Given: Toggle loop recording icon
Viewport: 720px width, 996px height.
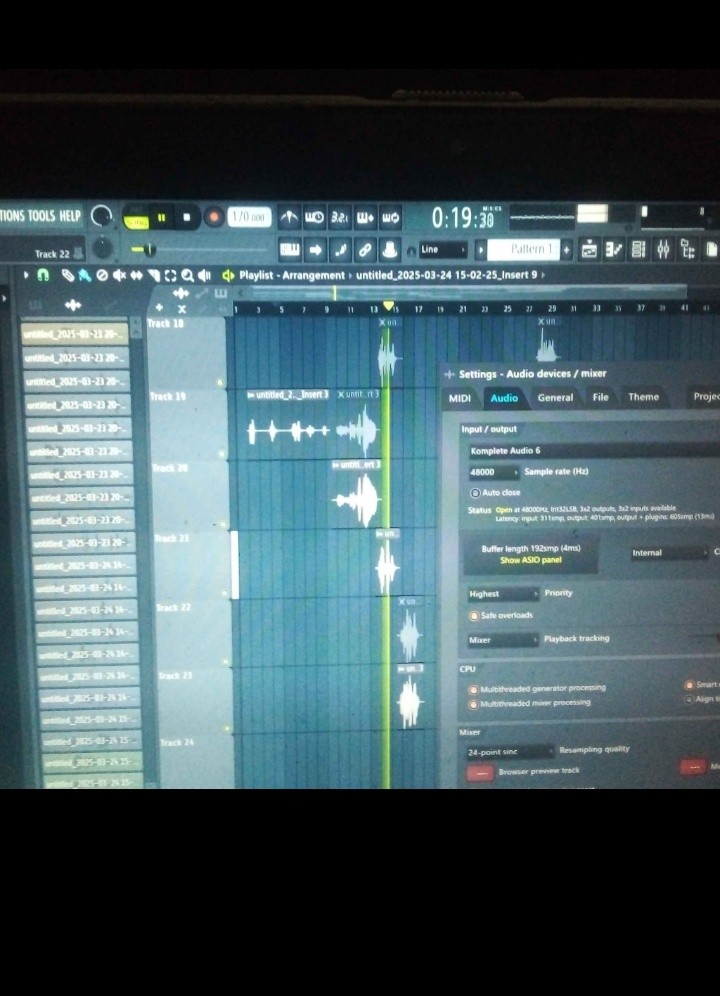Looking at the screenshot, I should point(390,217).
